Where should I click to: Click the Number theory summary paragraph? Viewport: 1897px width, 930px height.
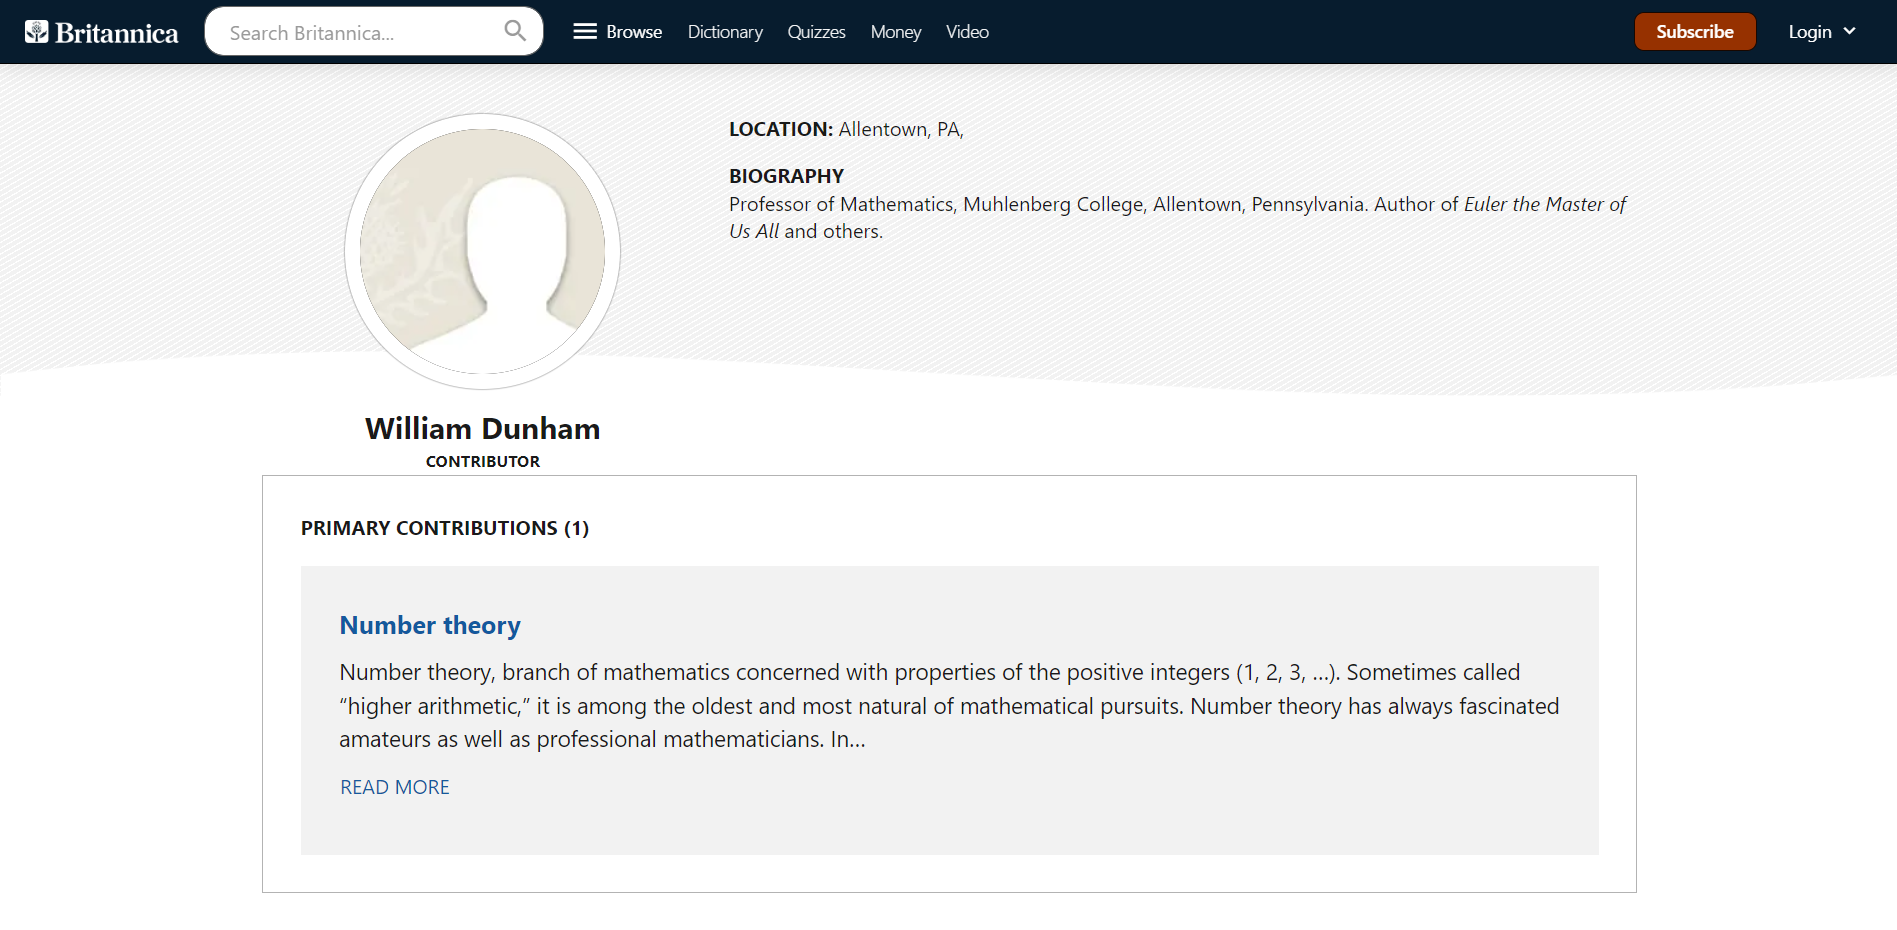[x=948, y=706]
